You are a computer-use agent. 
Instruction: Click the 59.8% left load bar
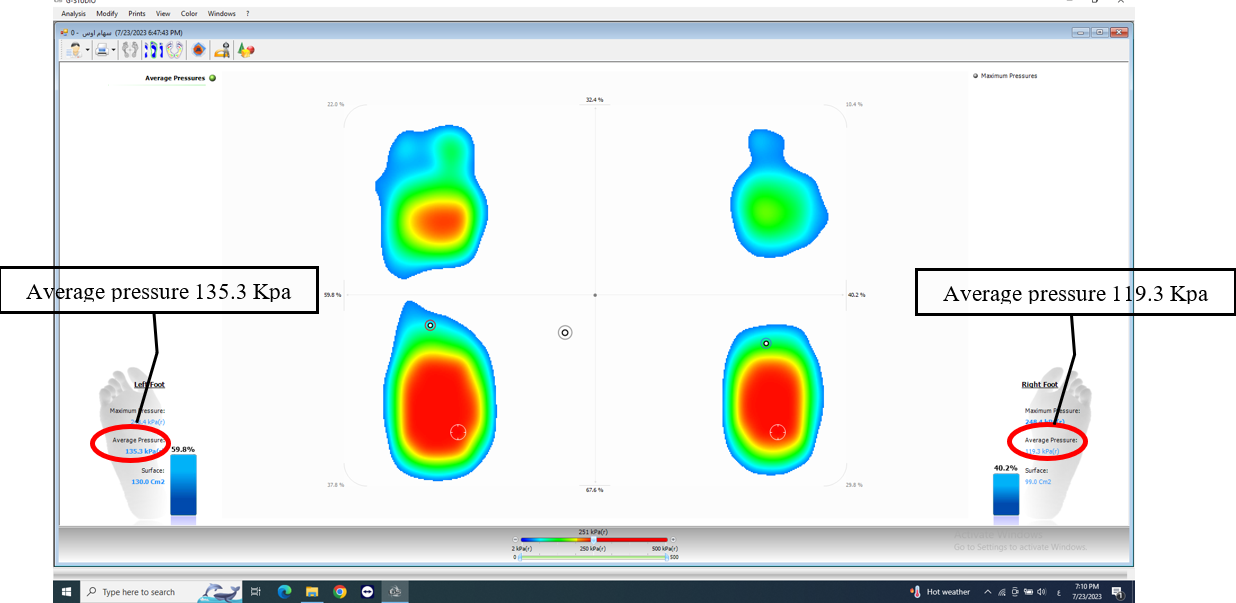(x=183, y=485)
